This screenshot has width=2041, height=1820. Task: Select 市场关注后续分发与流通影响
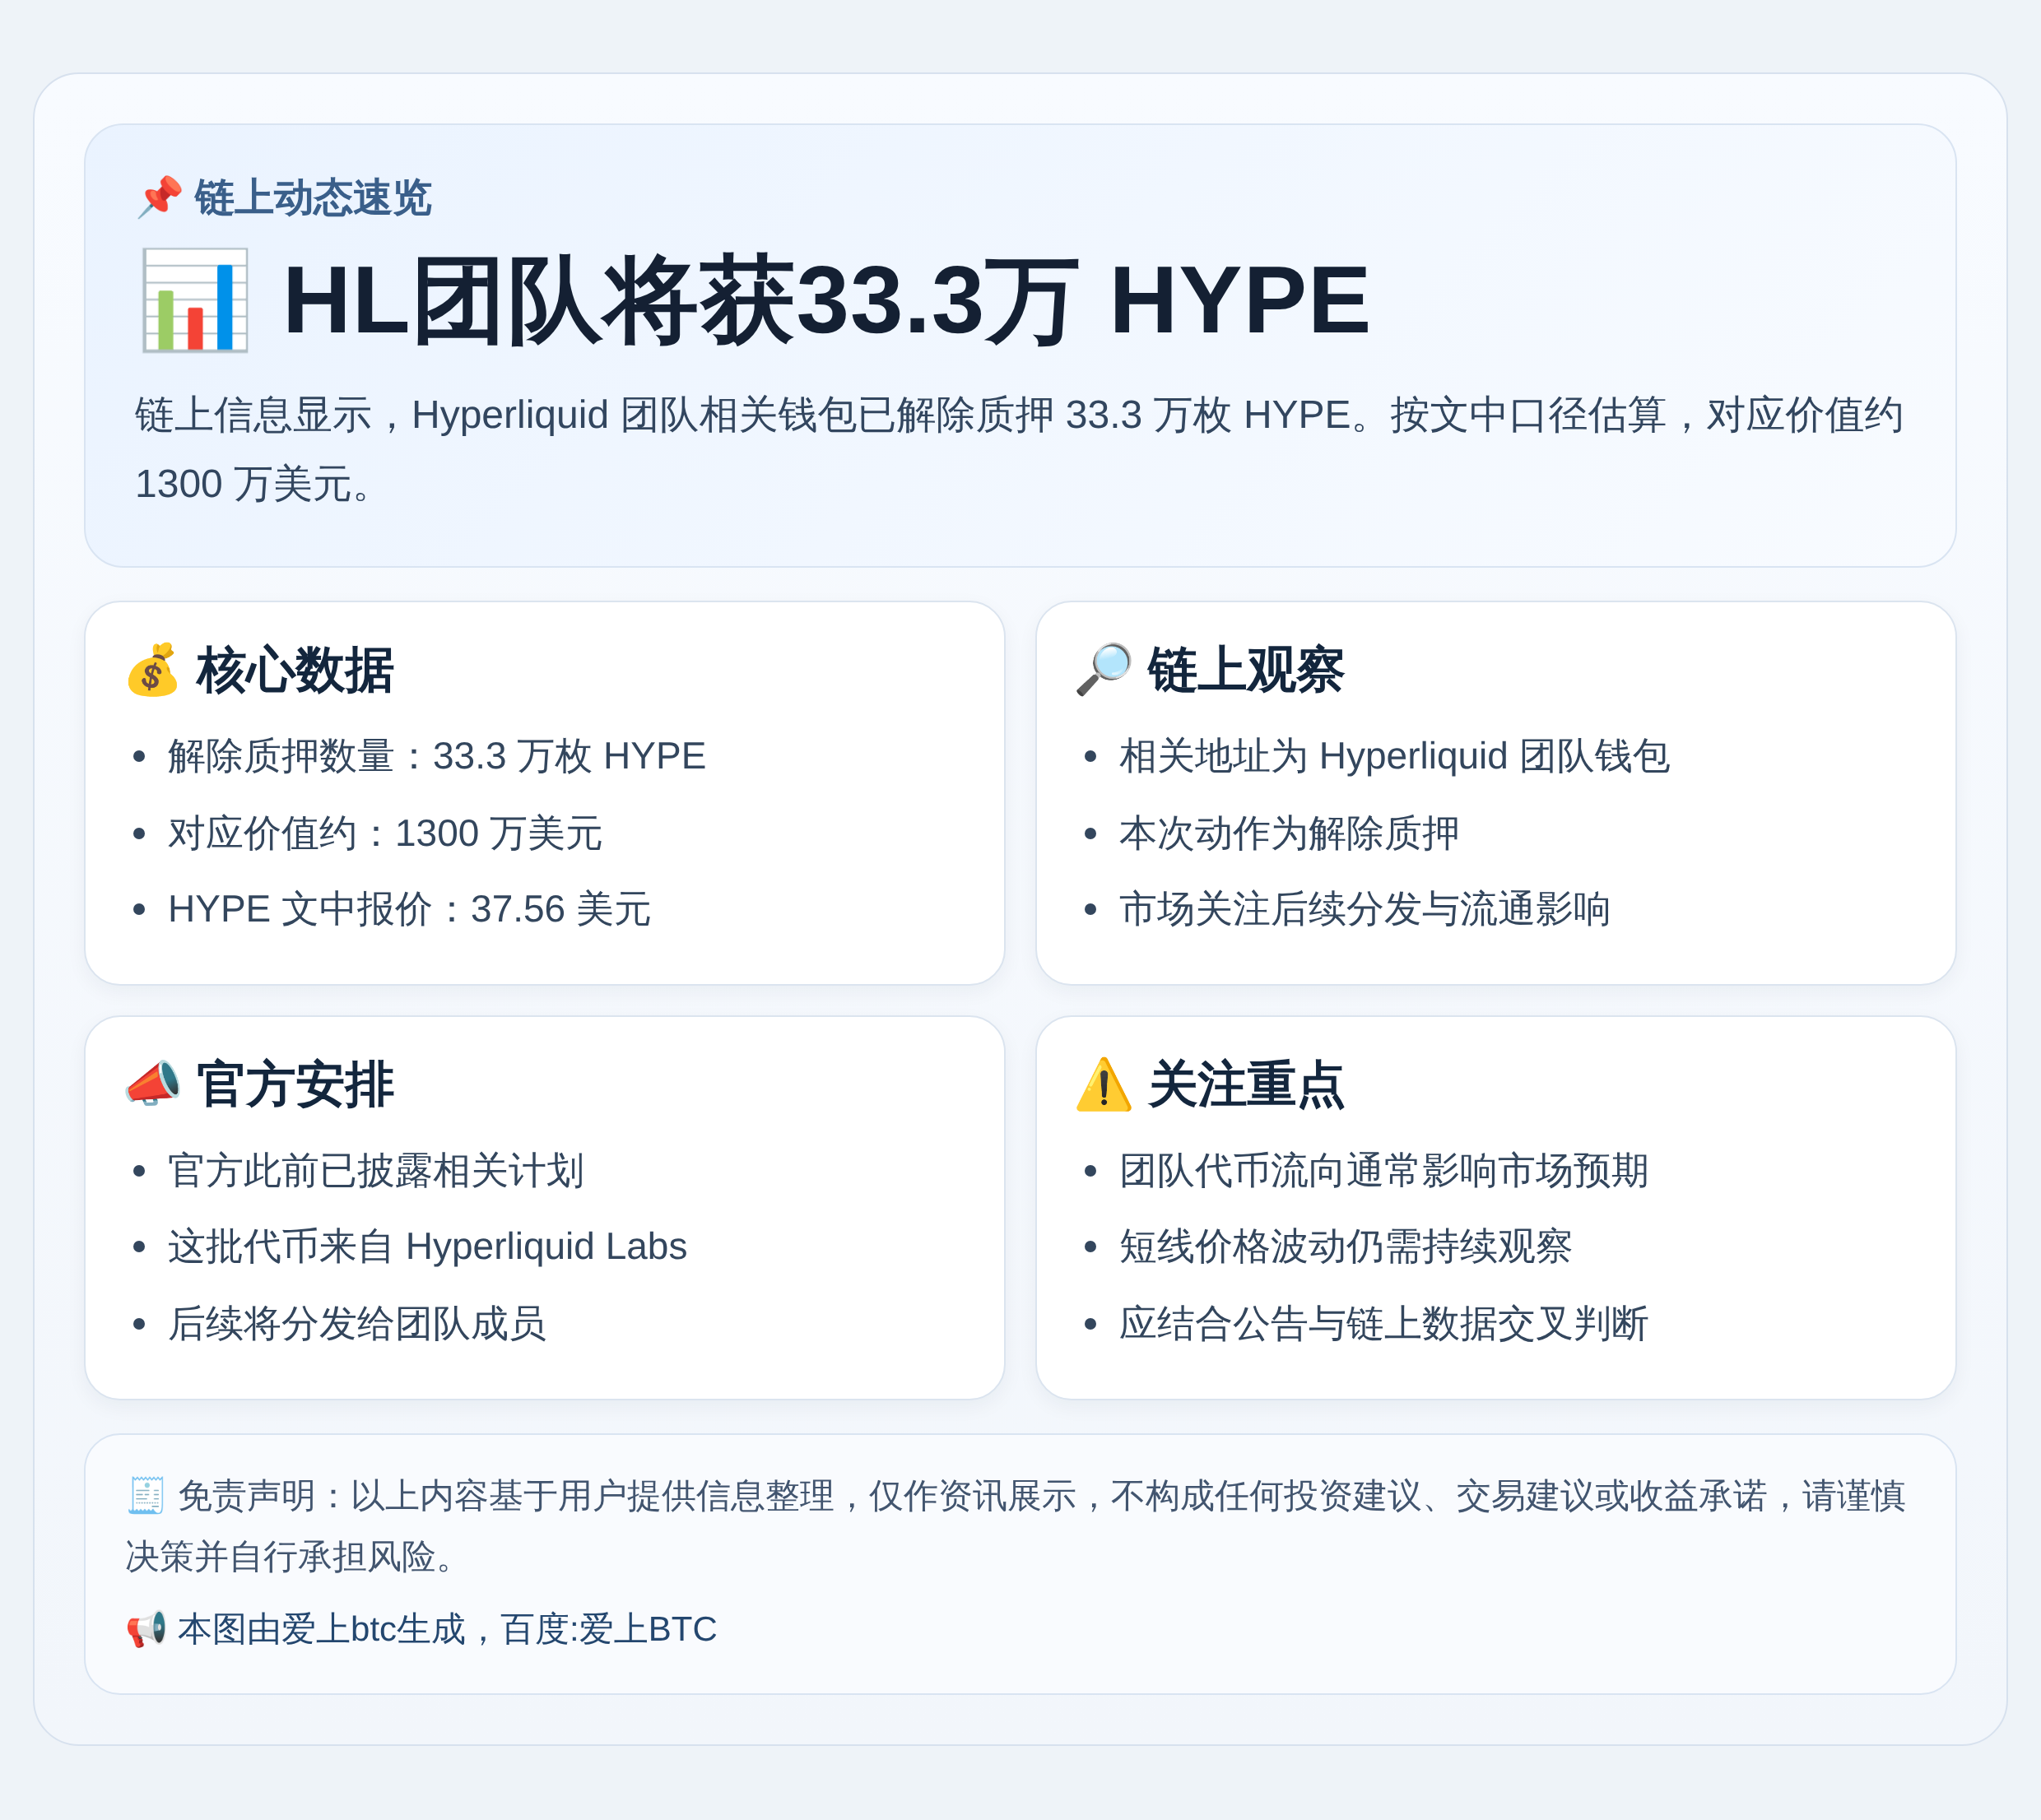(1364, 909)
